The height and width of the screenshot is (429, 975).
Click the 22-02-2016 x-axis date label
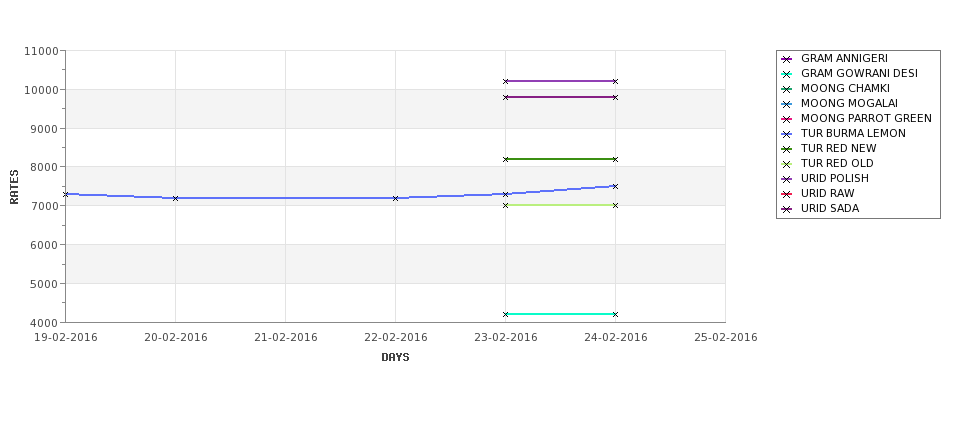pos(395,338)
